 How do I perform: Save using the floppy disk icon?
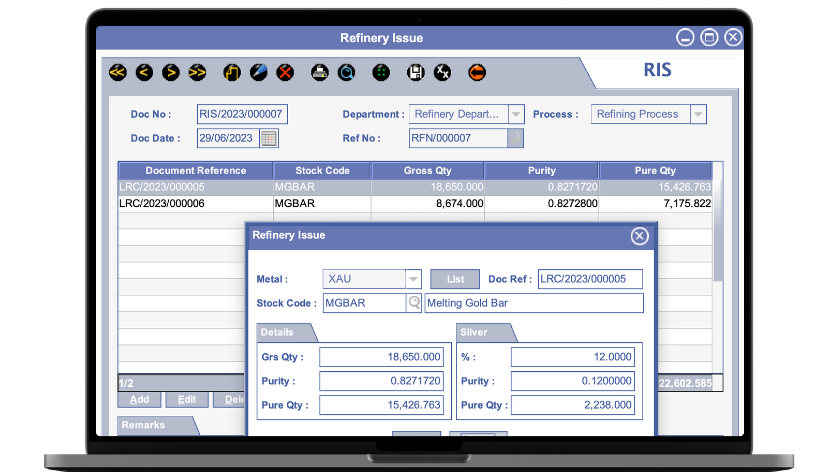point(416,72)
